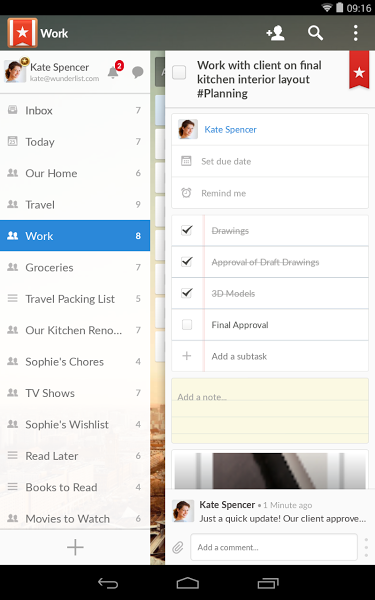375x600 pixels.
Task: Focus the Add a comment field
Action: [x=274, y=548]
